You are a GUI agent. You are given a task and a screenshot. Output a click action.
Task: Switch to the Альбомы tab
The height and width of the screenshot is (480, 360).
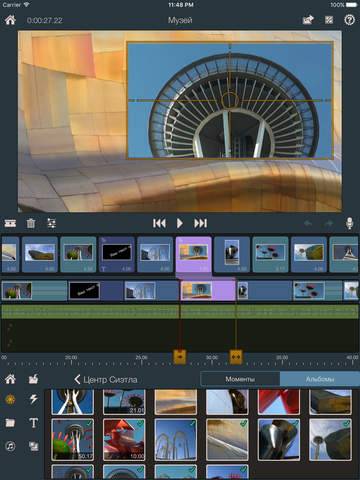pyautogui.click(x=320, y=379)
